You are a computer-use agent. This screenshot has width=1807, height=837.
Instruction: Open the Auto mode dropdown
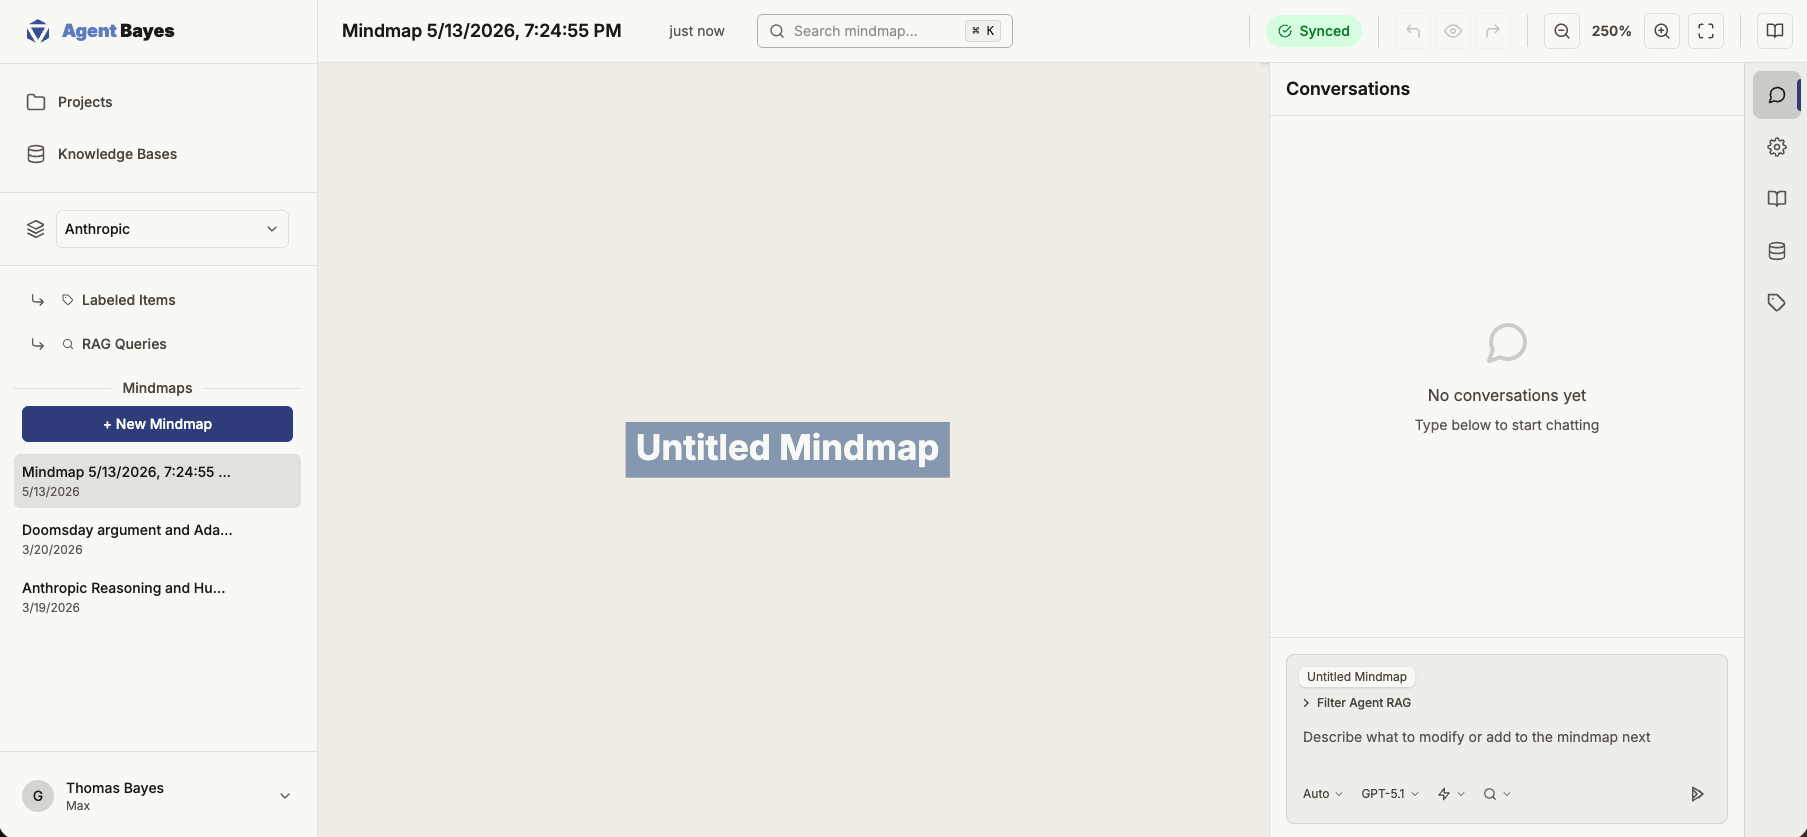(1322, 794)
